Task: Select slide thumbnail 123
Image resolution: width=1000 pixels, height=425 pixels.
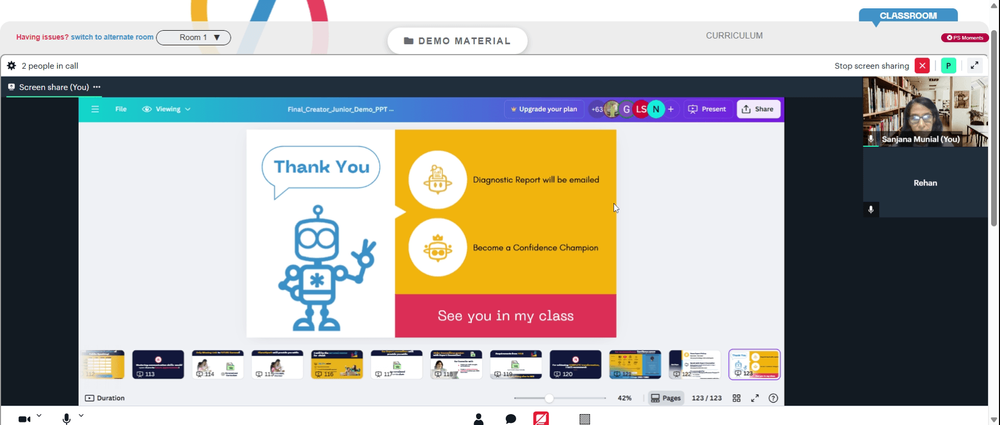Action: click(754, 364)
